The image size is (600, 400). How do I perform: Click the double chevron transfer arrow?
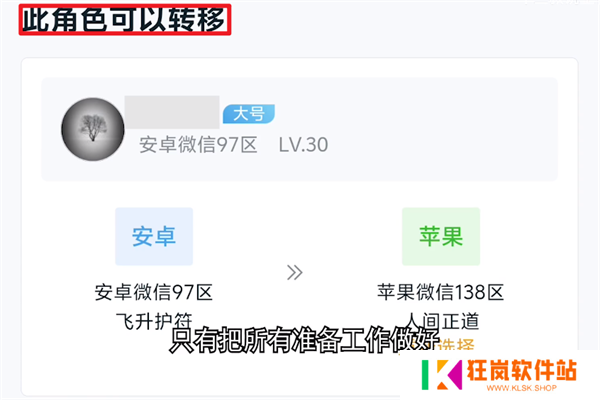point(295,273)
